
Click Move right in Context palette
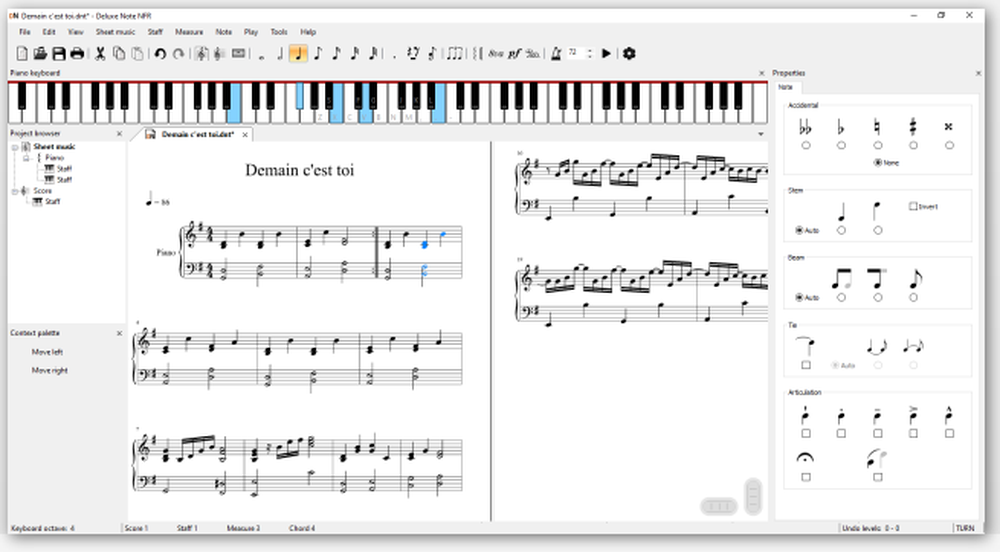pyautogui.click(x=50, y=370)
